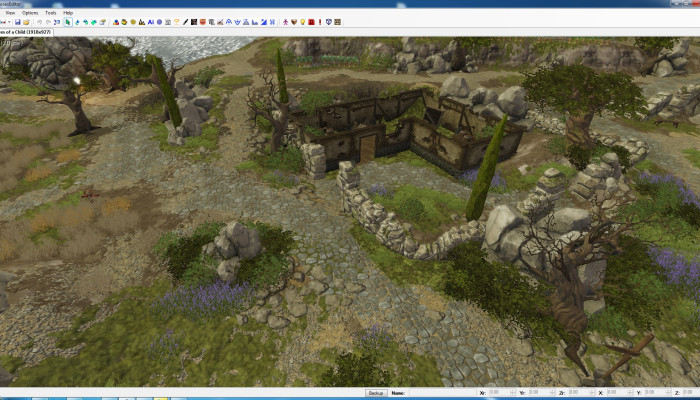700x400 pixels.
Task: Click the Zr field spinner arrows
Action: coord(592,392)
